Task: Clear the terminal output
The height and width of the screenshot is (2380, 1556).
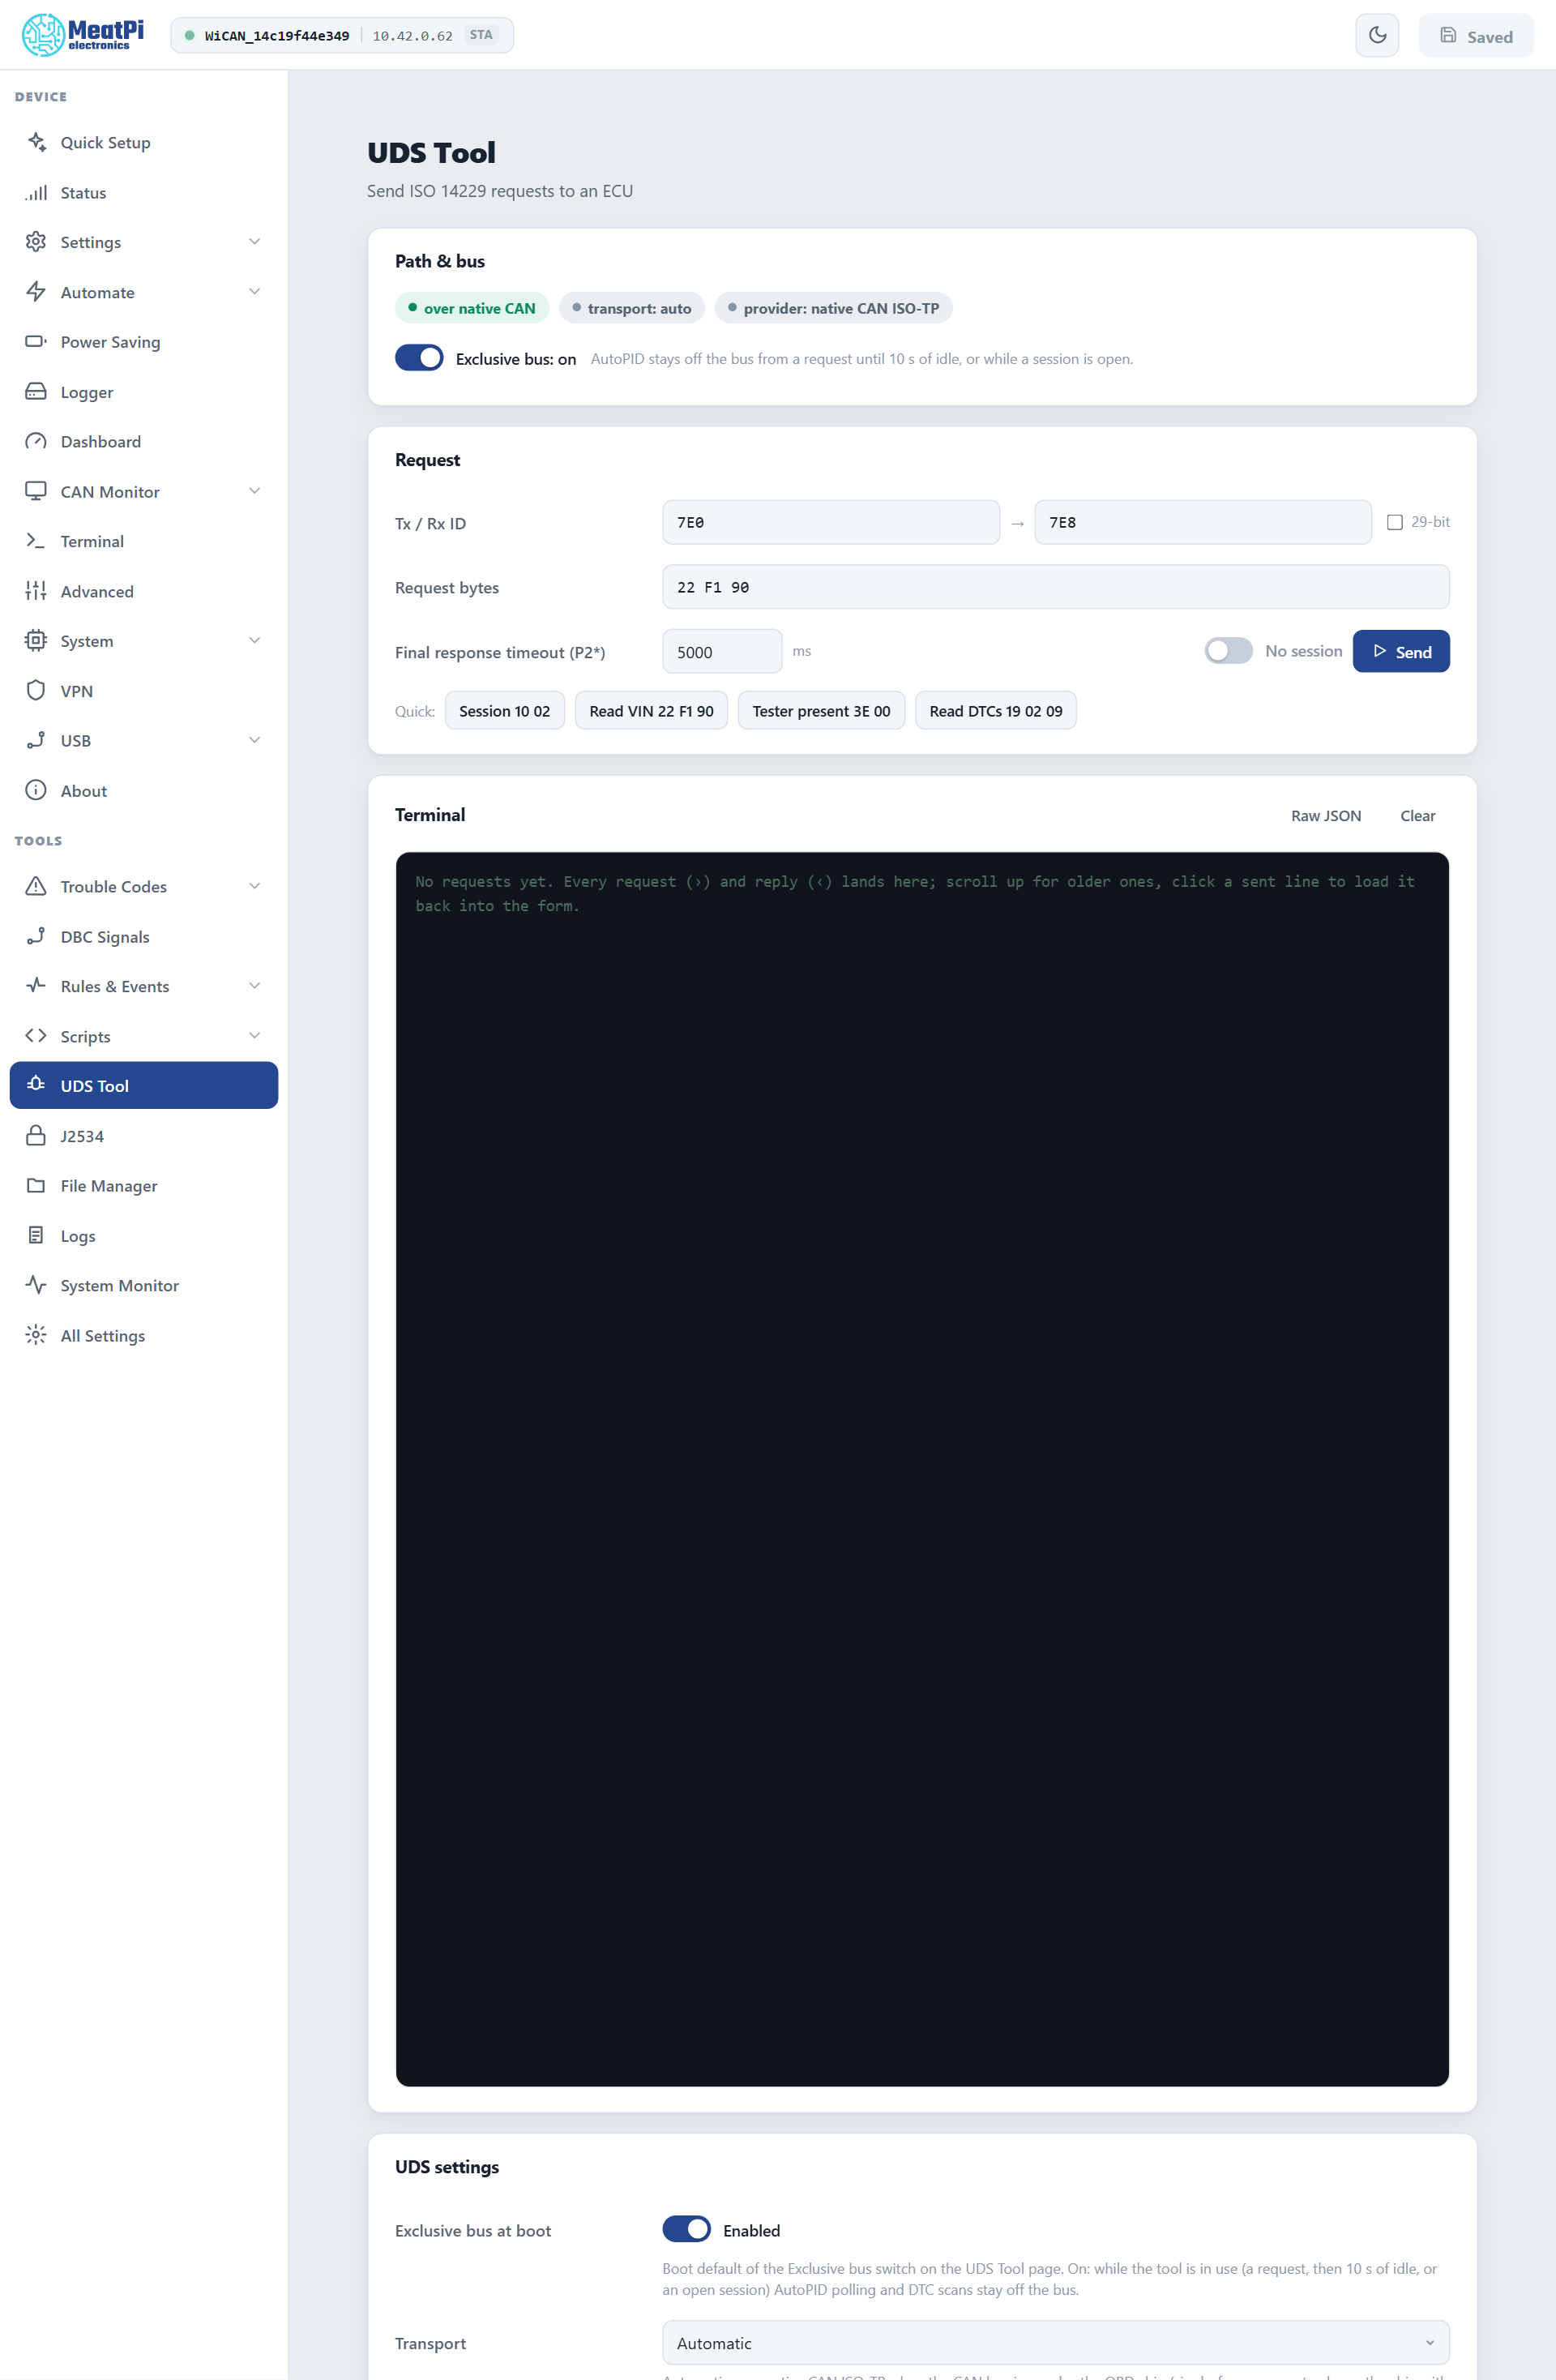Action: (x=1417, y=816)
